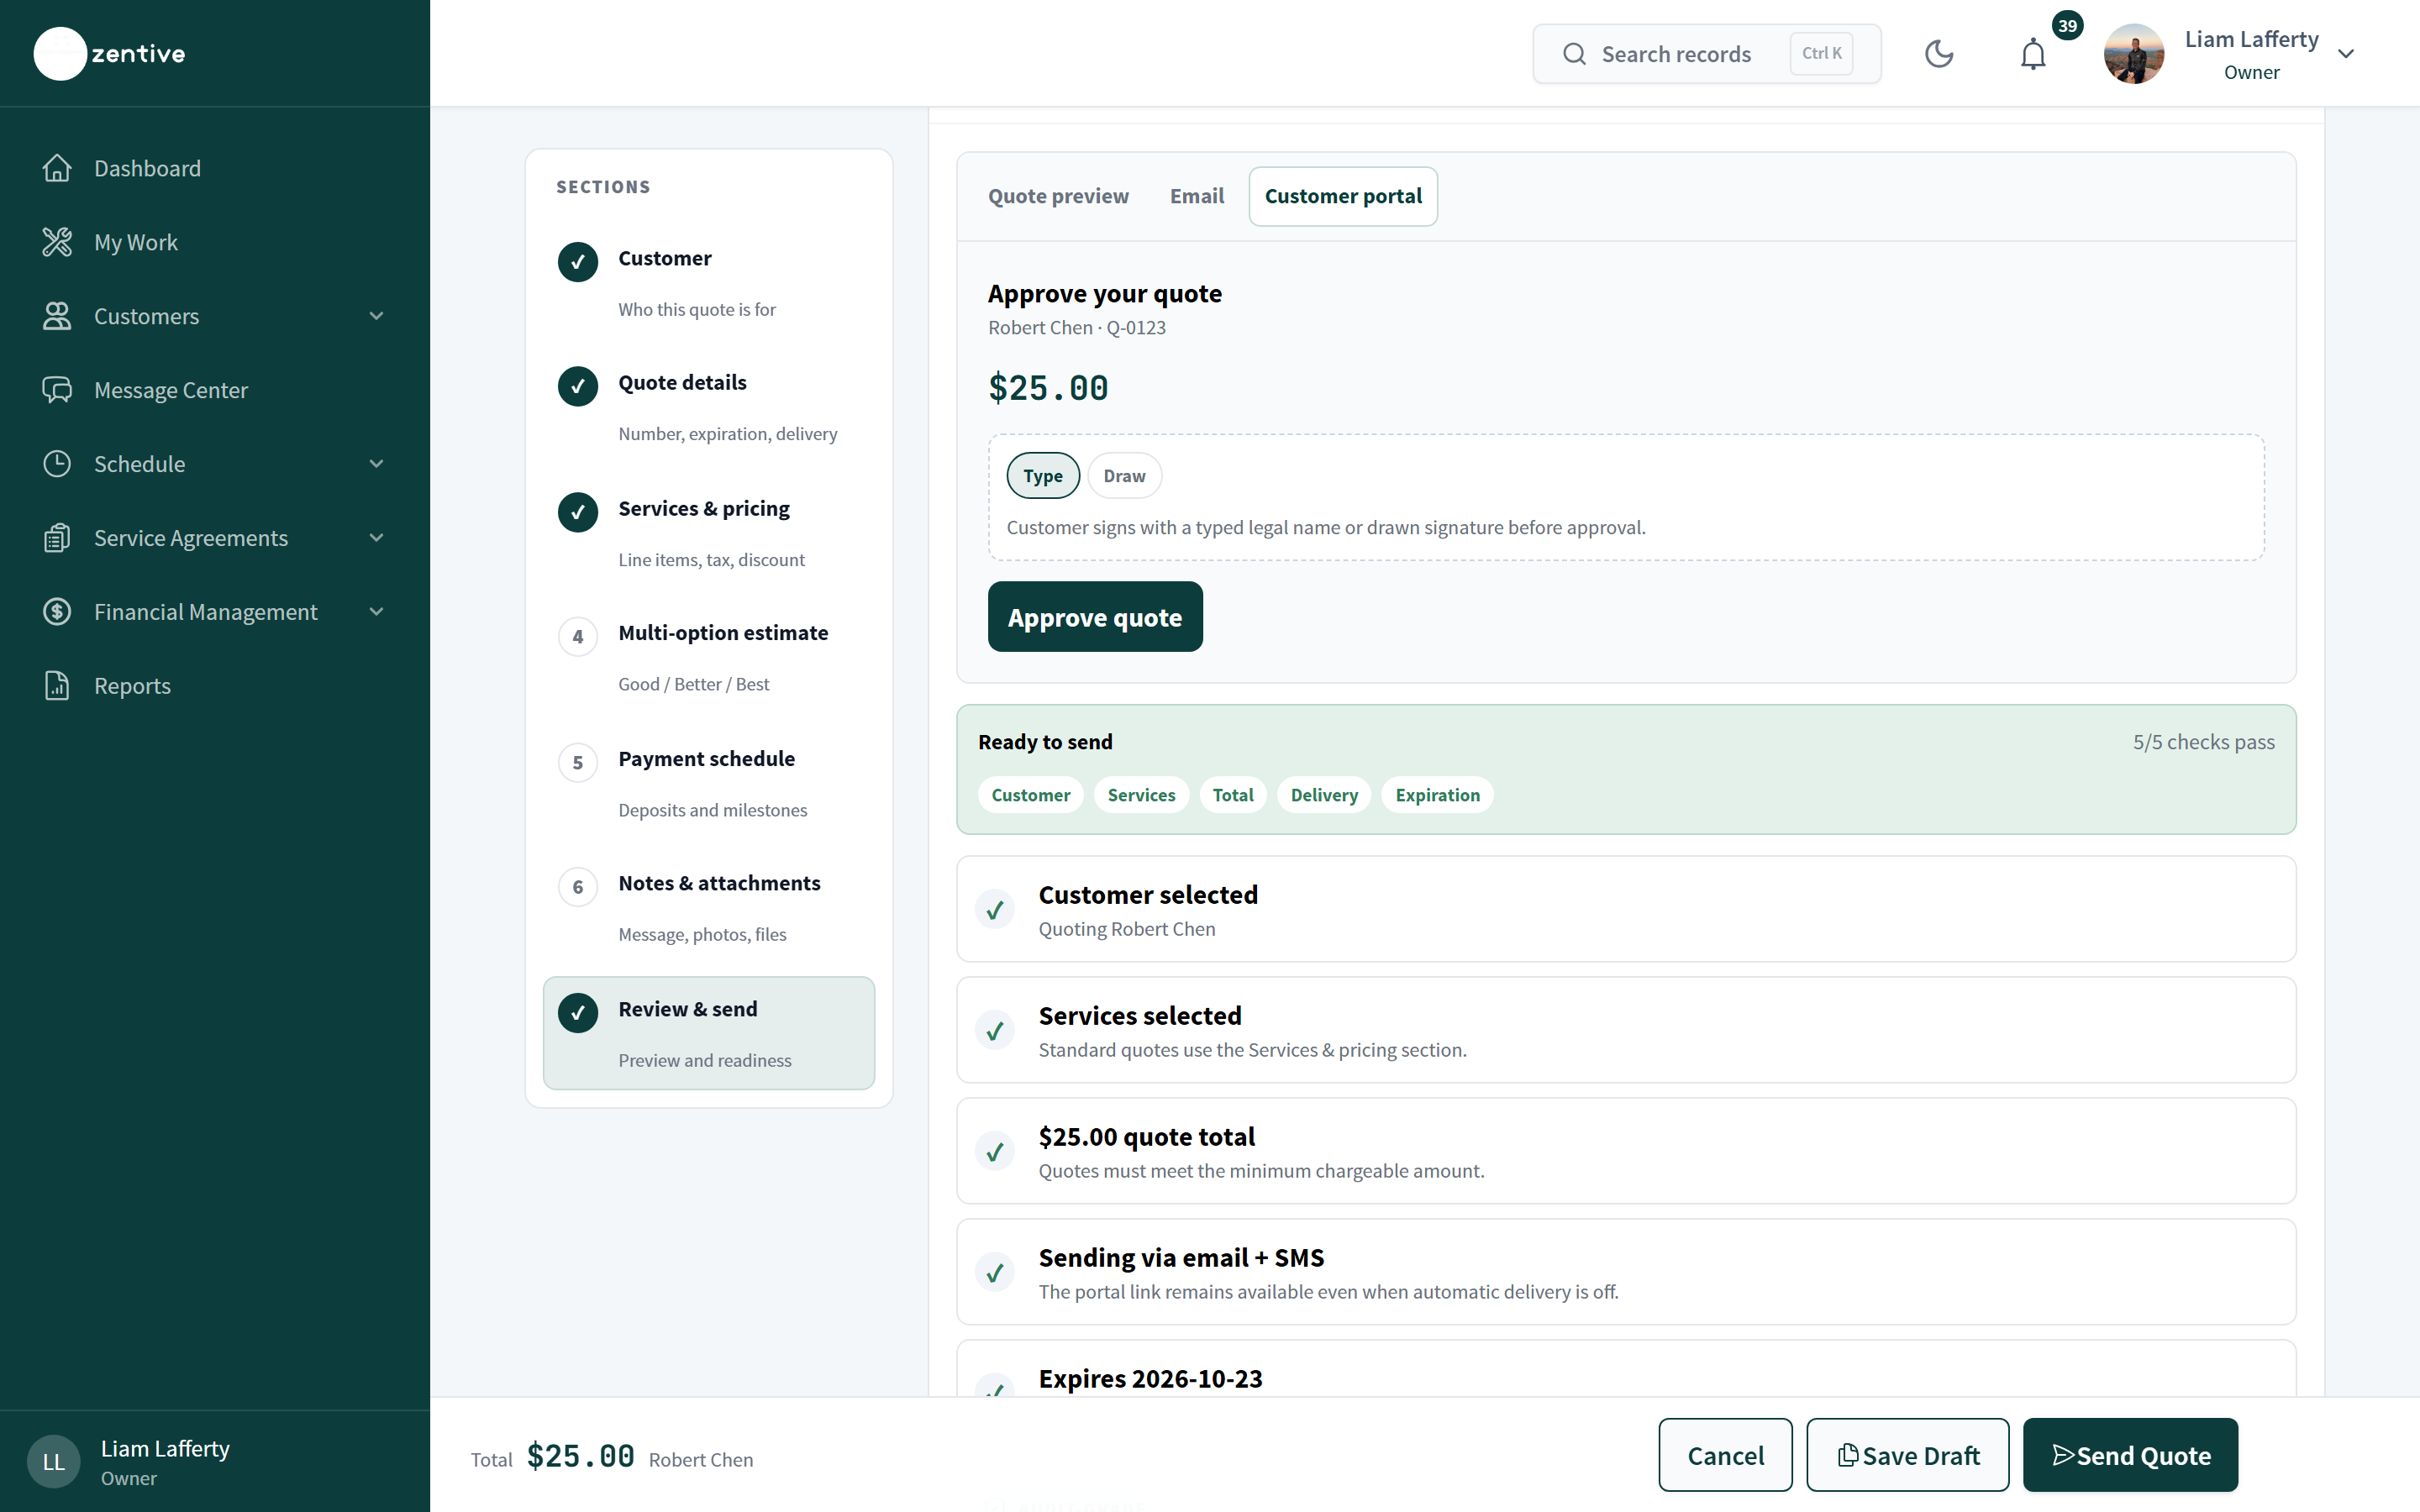2420x1512 pixels.
Task: Click the Quote details checkmark icon
Action: (578, 386)
